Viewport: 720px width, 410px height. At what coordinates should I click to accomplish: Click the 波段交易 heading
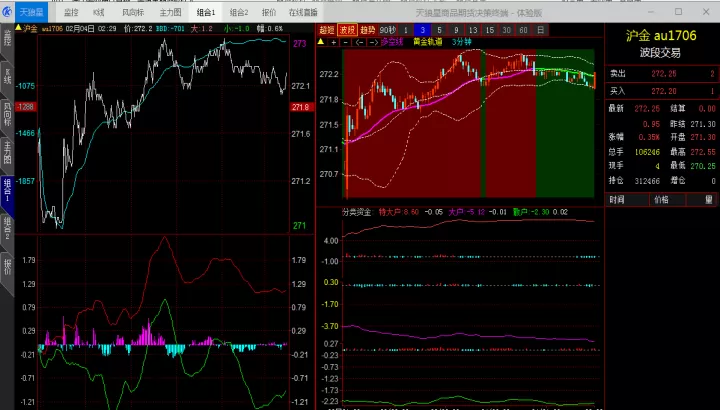(660, 53)
